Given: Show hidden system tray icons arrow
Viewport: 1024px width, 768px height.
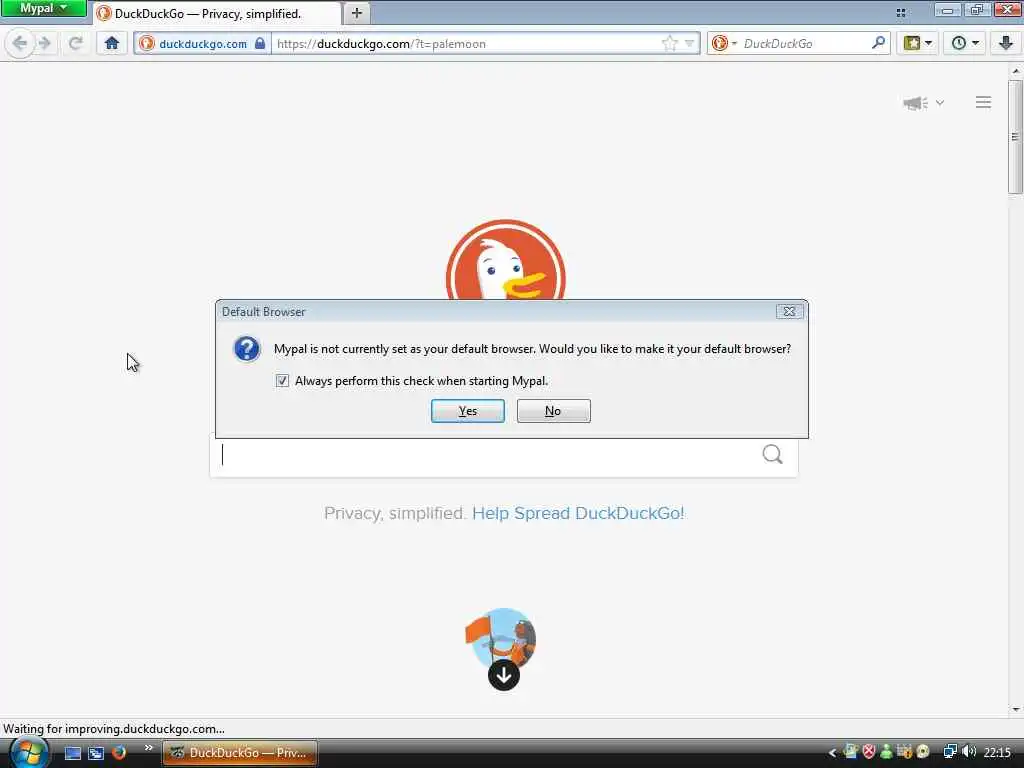Looking at the screenshot, I should pyautogui.click(x=832, y=753).
